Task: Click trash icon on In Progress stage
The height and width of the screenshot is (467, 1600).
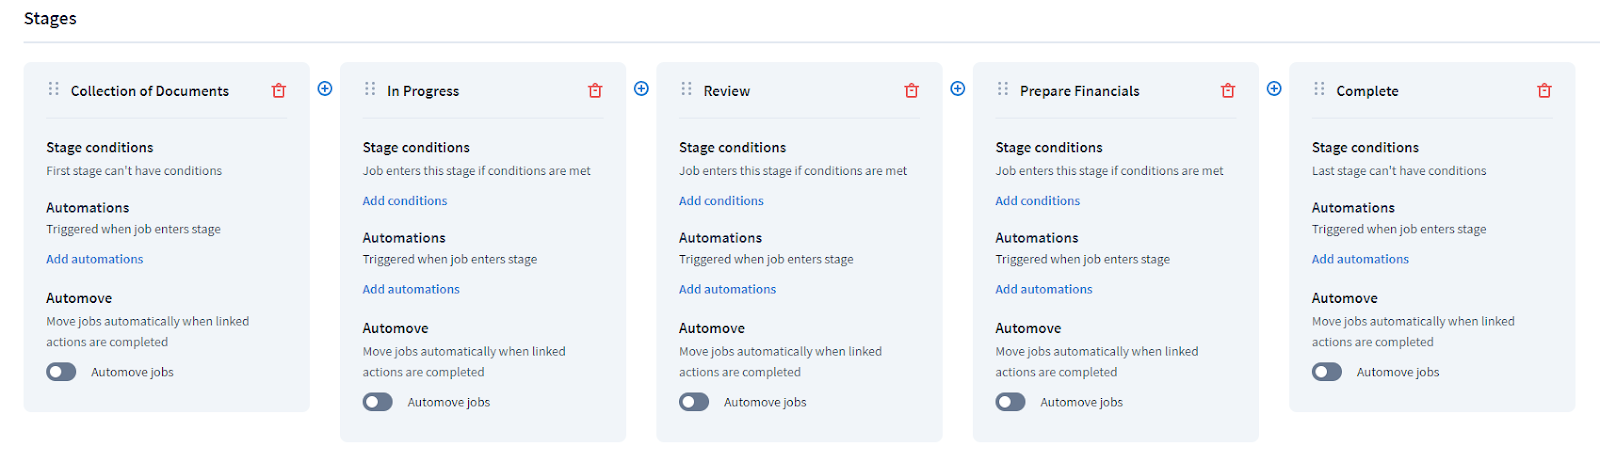Action: tap(595, 91)
